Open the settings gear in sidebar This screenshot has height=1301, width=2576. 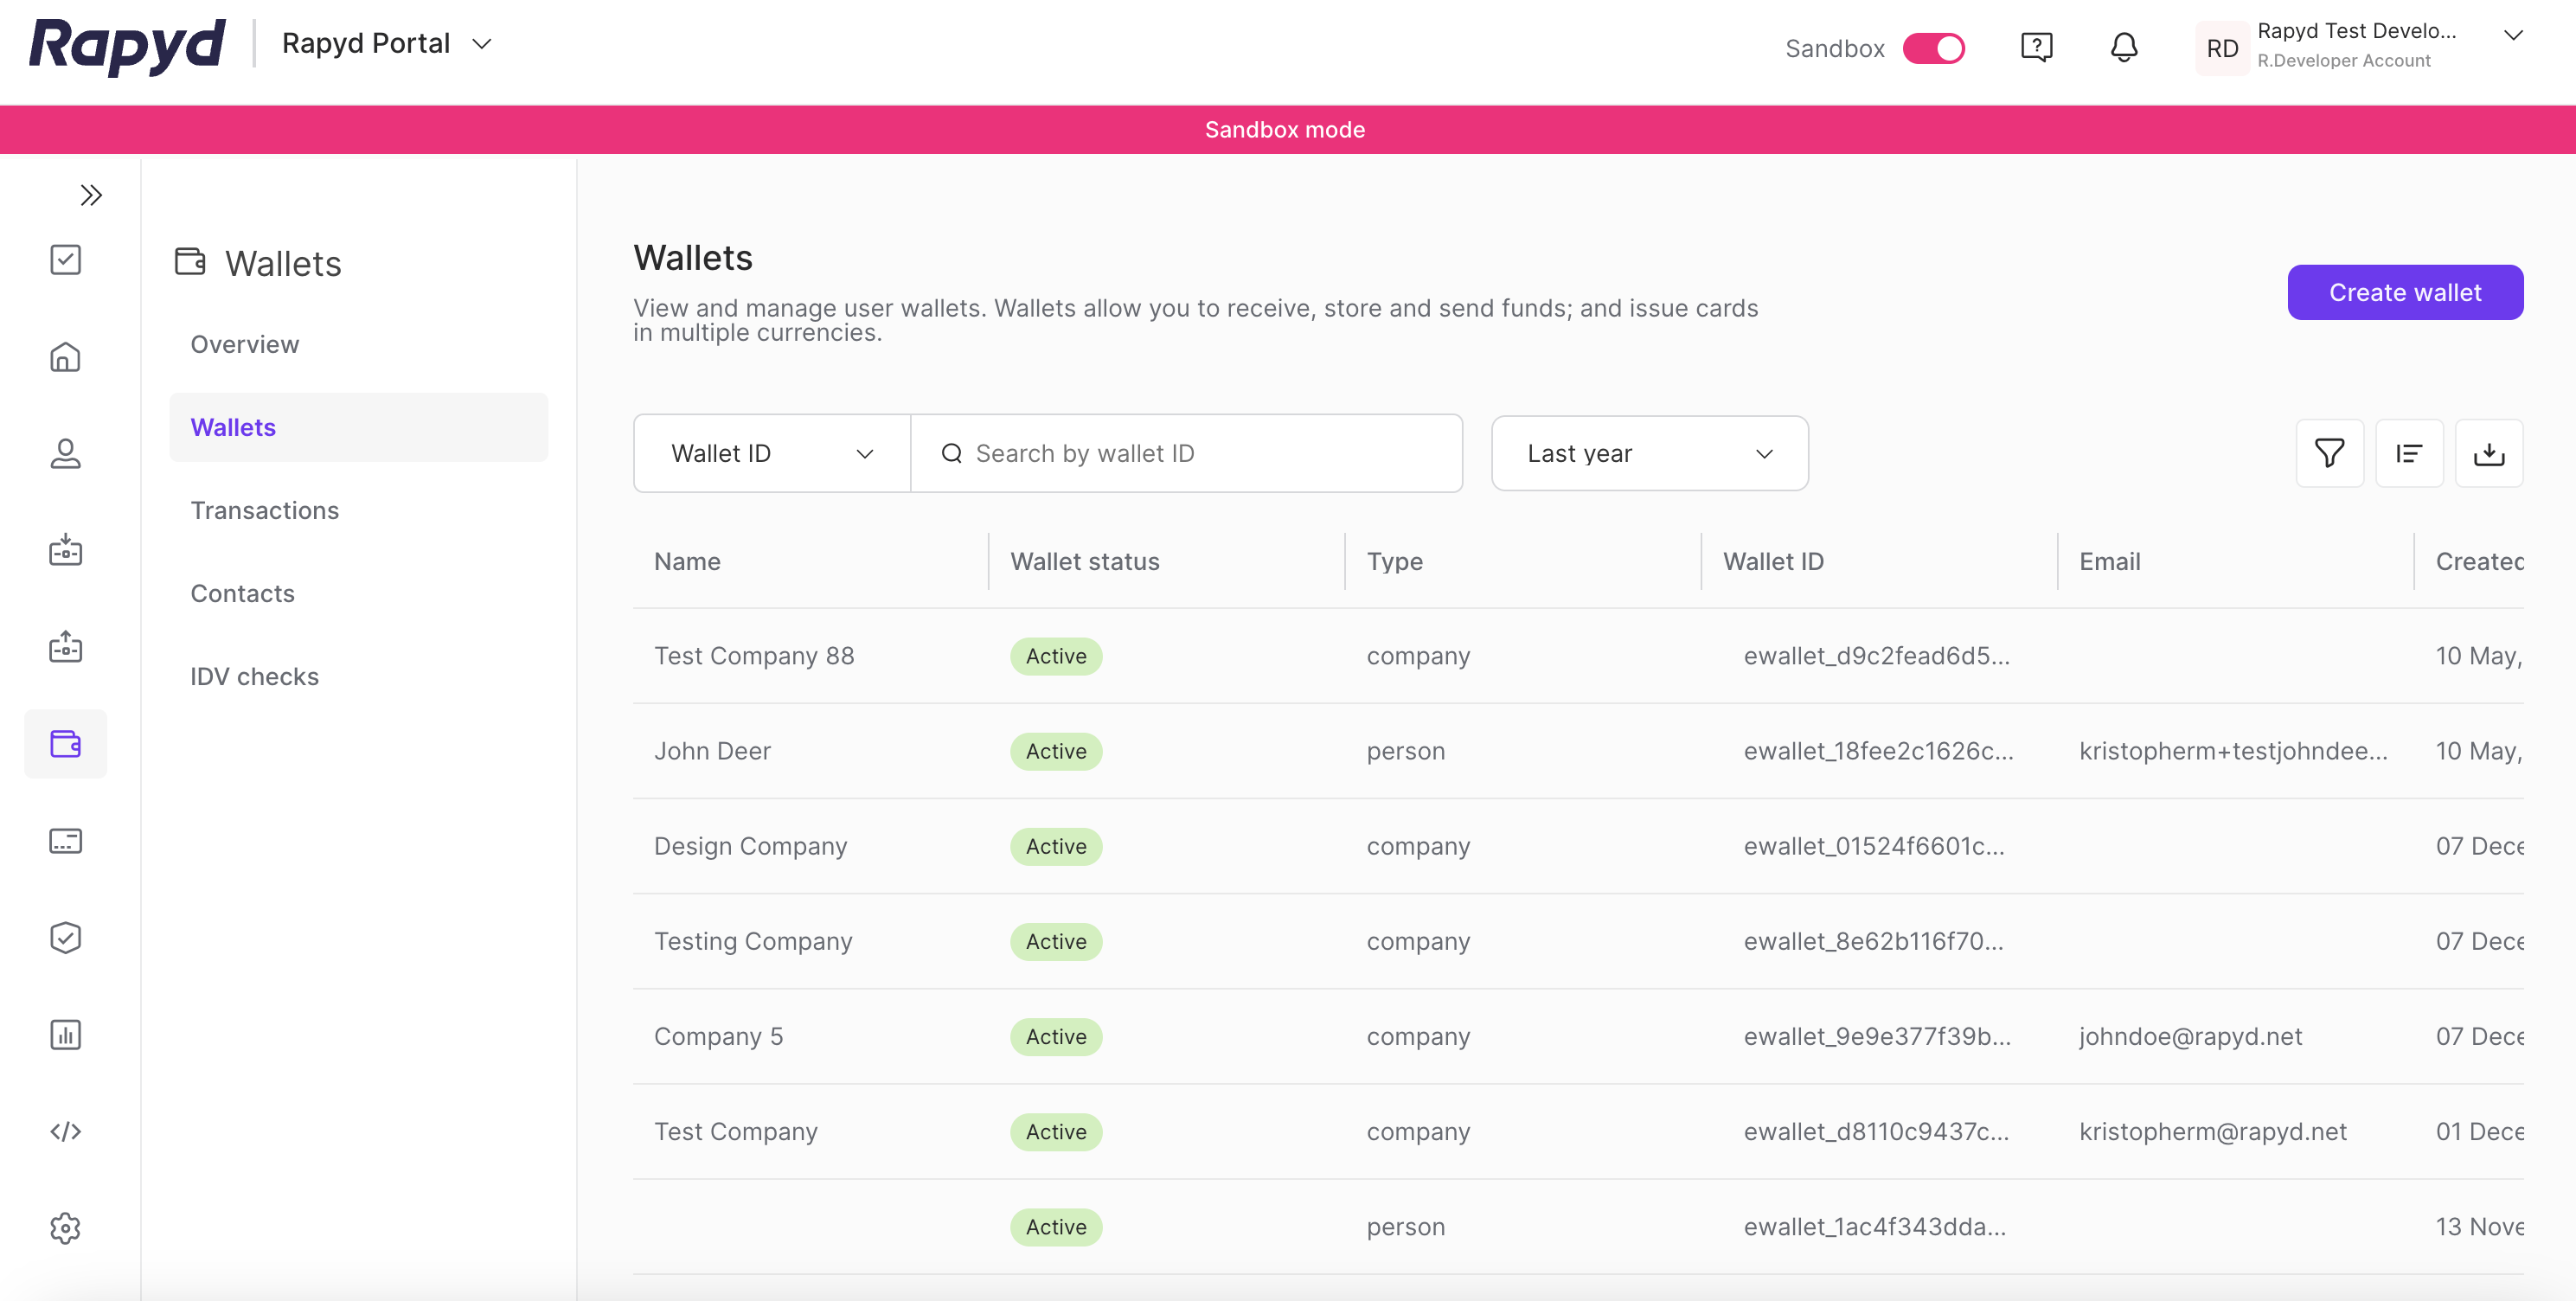pos(65,1228)
